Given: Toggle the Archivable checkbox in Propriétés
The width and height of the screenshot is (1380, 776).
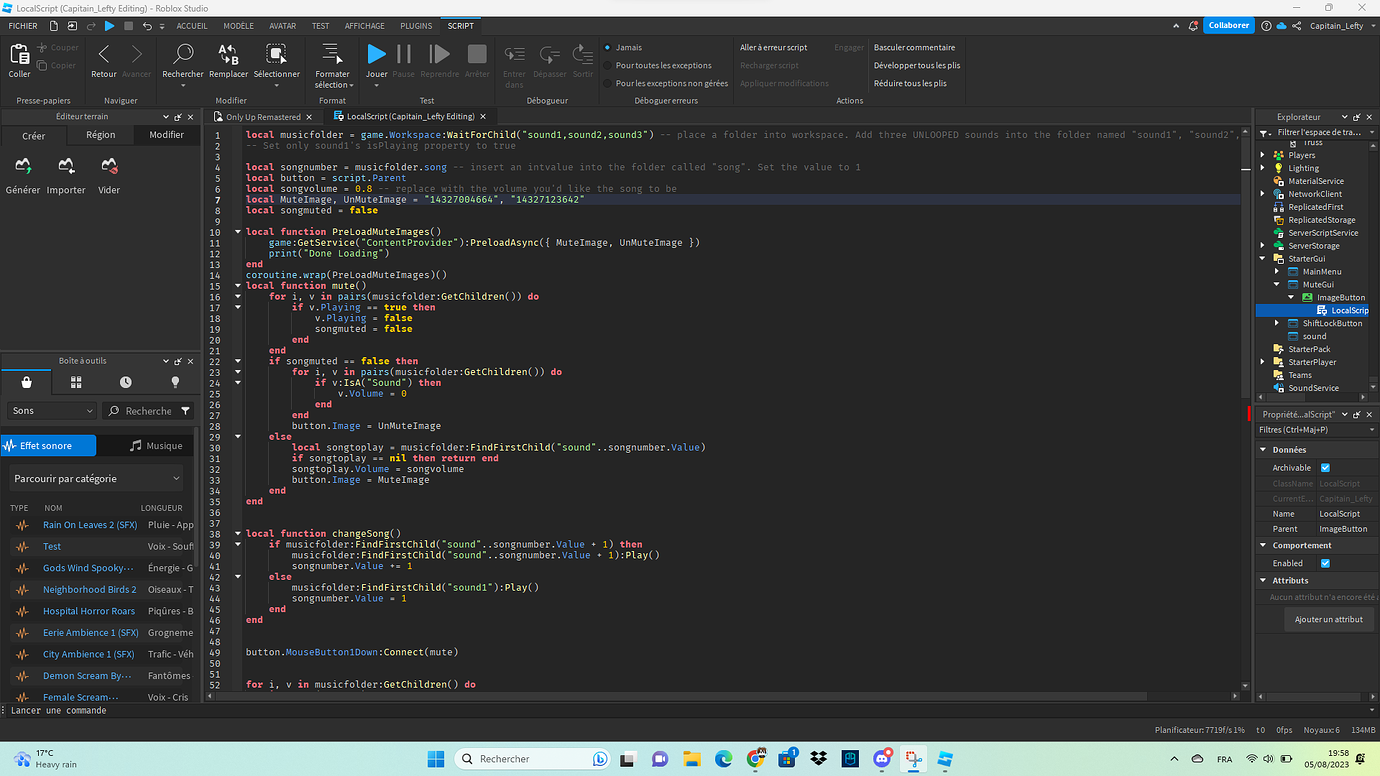Looking at the screenshot, I should coord(1325,467).
